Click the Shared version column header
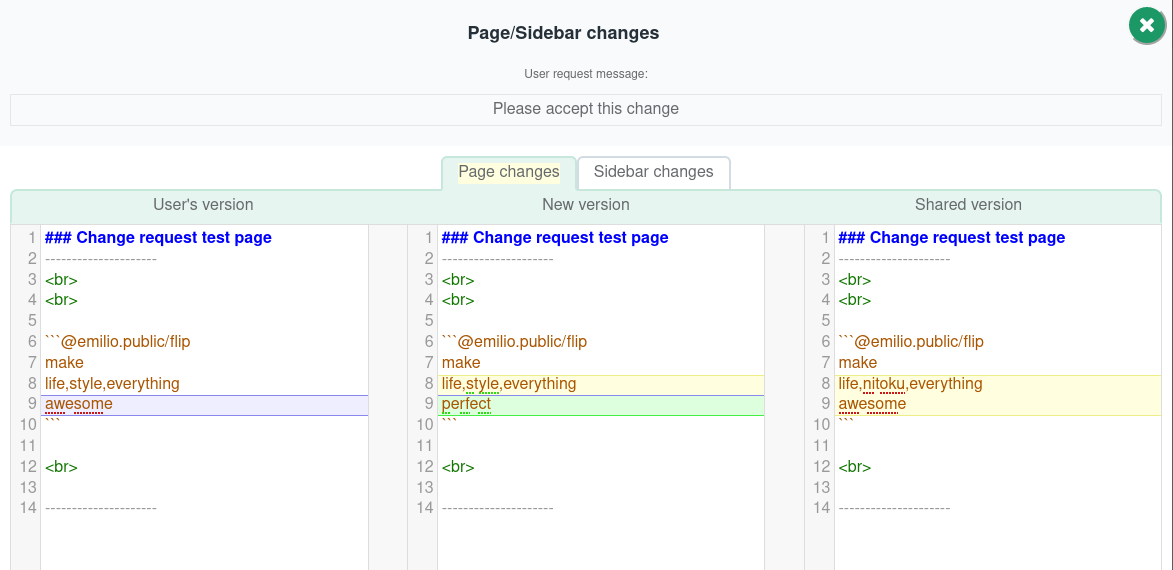This screenshot has width=1173, height=570. click(968, 204)
